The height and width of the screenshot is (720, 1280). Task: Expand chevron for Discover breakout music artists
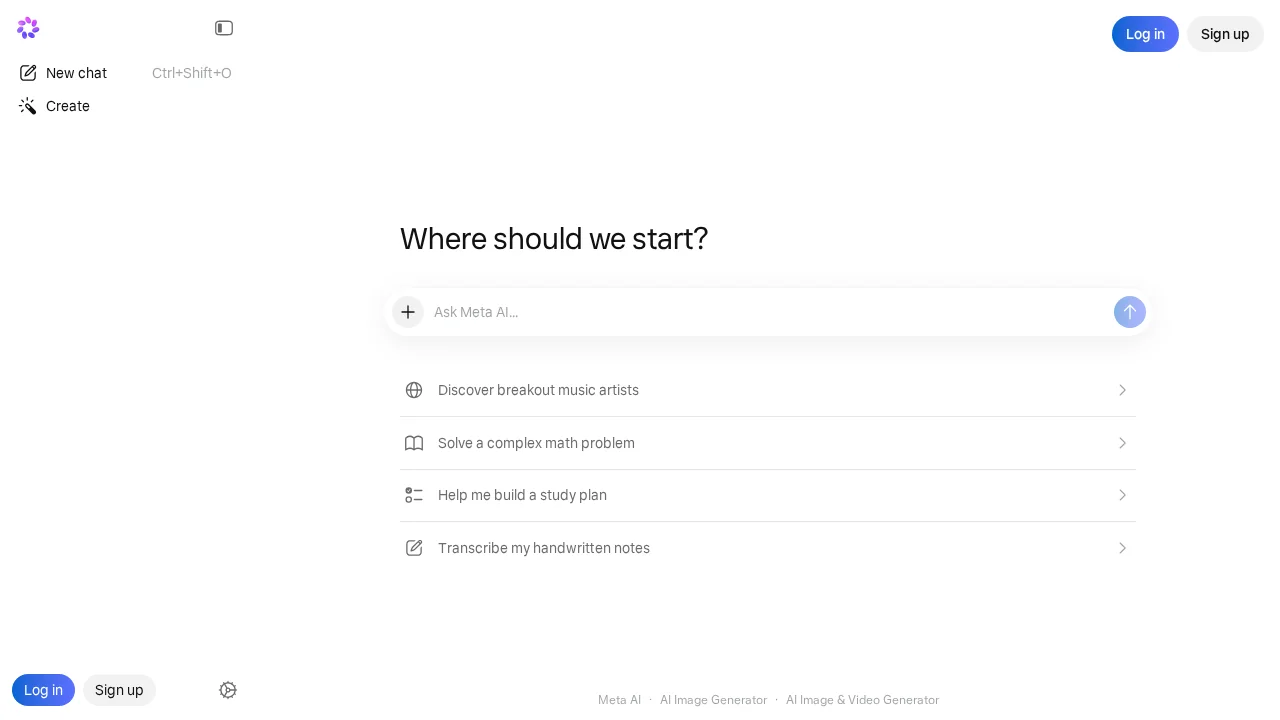(x=1122, y=390)
